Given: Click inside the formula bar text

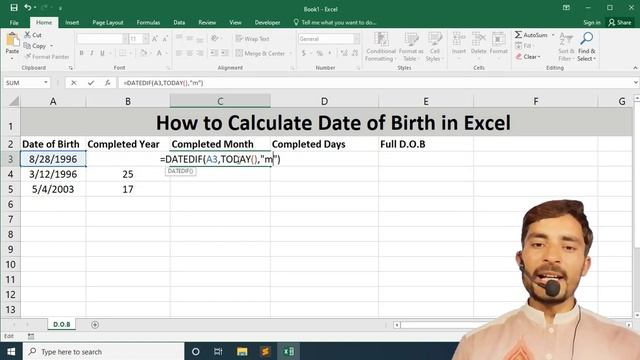Looking at the screenshot, I should 163,83.
